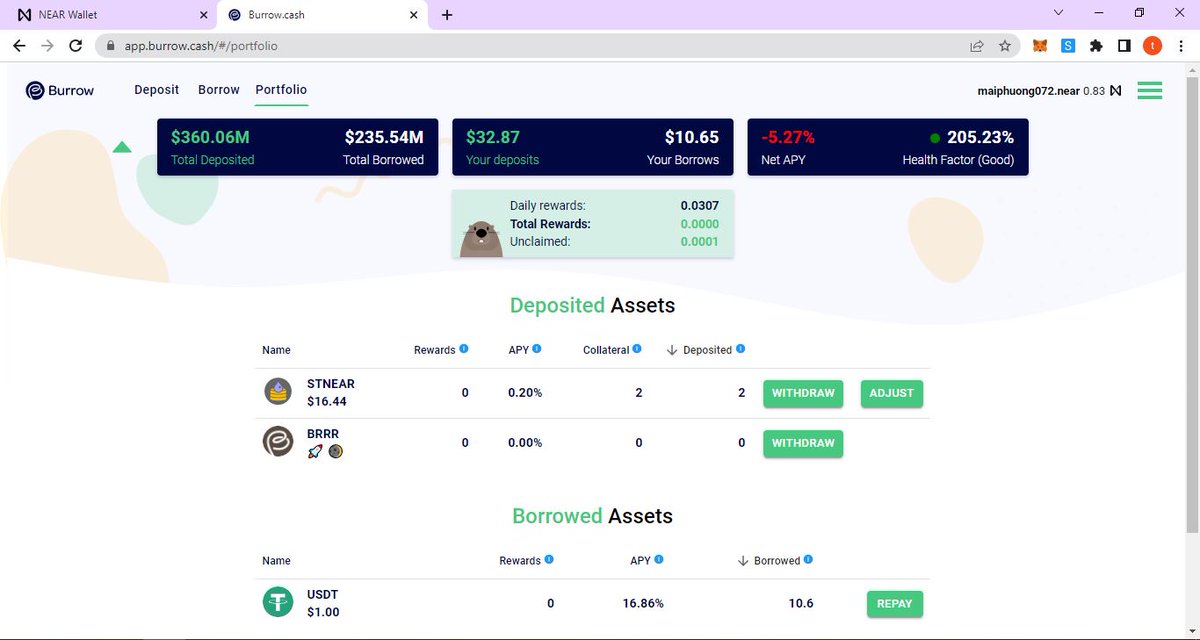Repay USDT loan
1200x640 pixels.
(x=895, y=604)
